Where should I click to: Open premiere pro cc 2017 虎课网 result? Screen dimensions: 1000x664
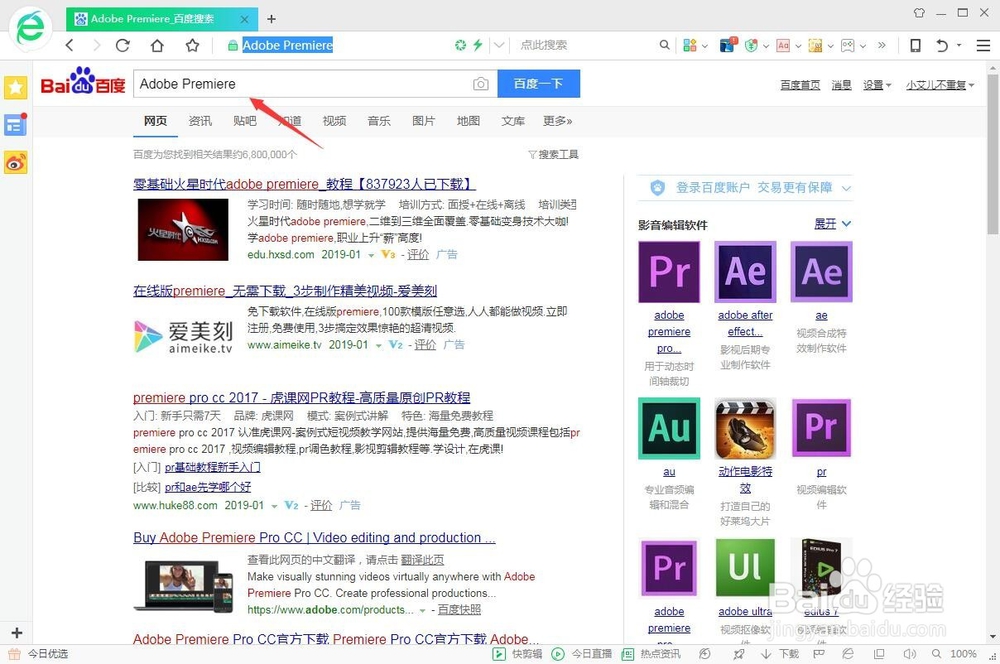pos(302,397)
